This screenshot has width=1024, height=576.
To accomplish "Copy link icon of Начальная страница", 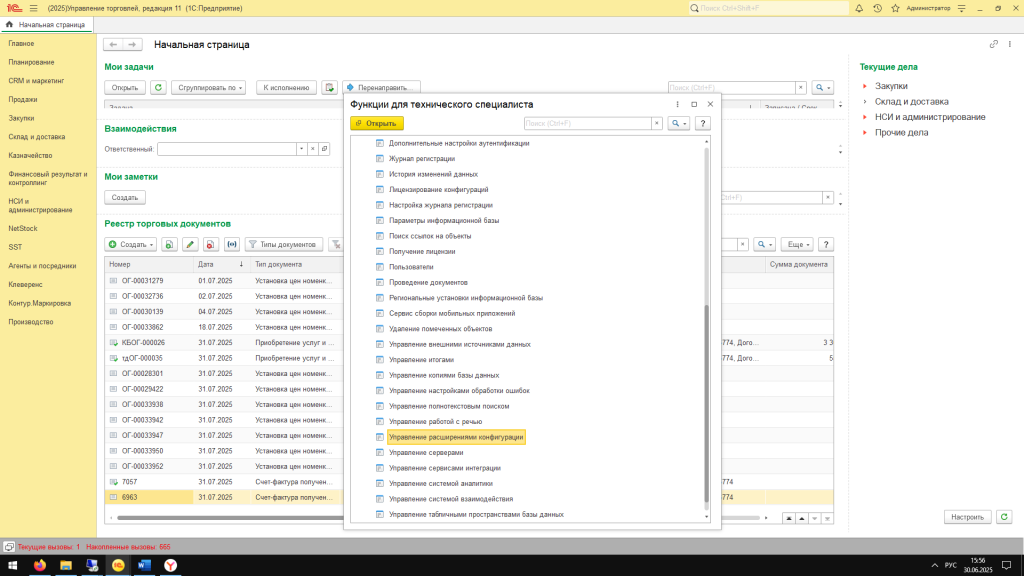I will [x=993, y=44].
